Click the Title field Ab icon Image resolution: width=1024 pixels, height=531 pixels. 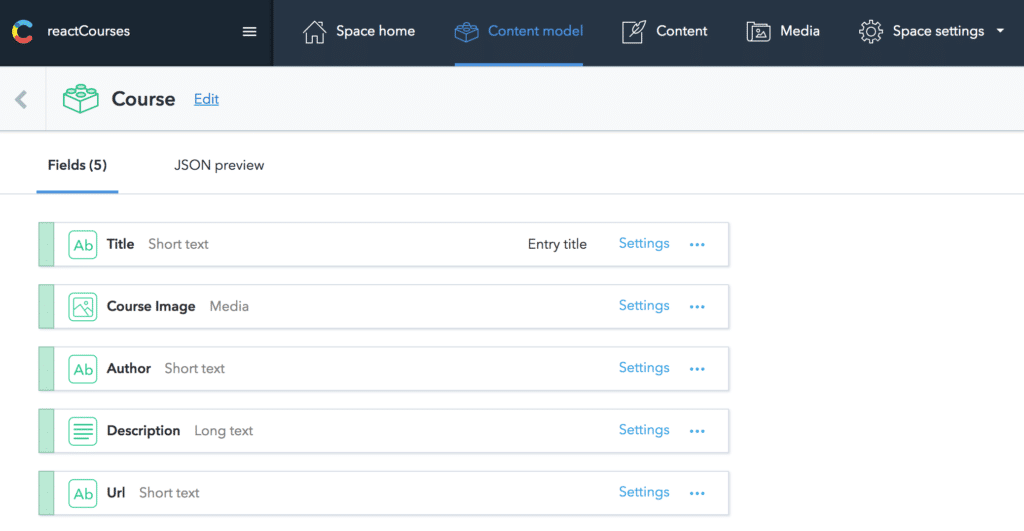click(x=83, y=244)
